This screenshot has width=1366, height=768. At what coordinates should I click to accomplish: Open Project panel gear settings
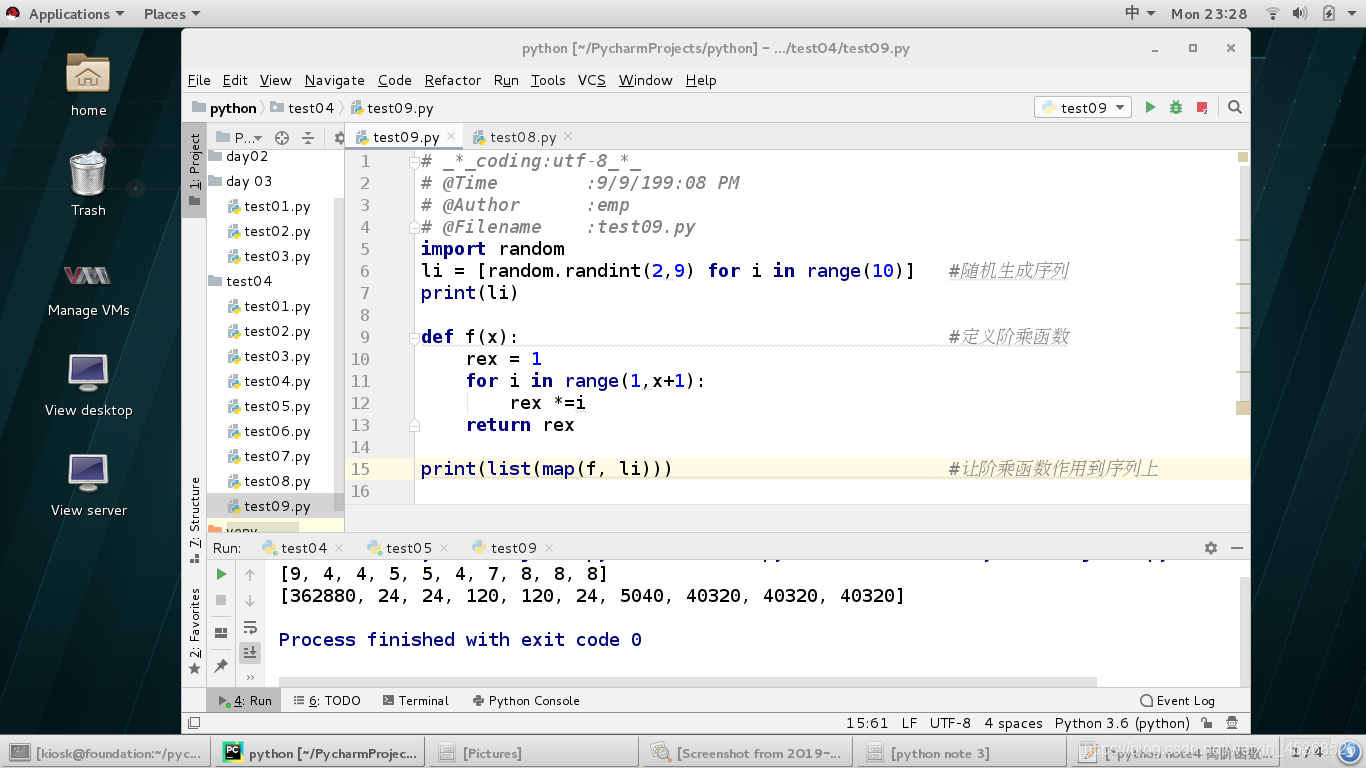coord(339,138)
